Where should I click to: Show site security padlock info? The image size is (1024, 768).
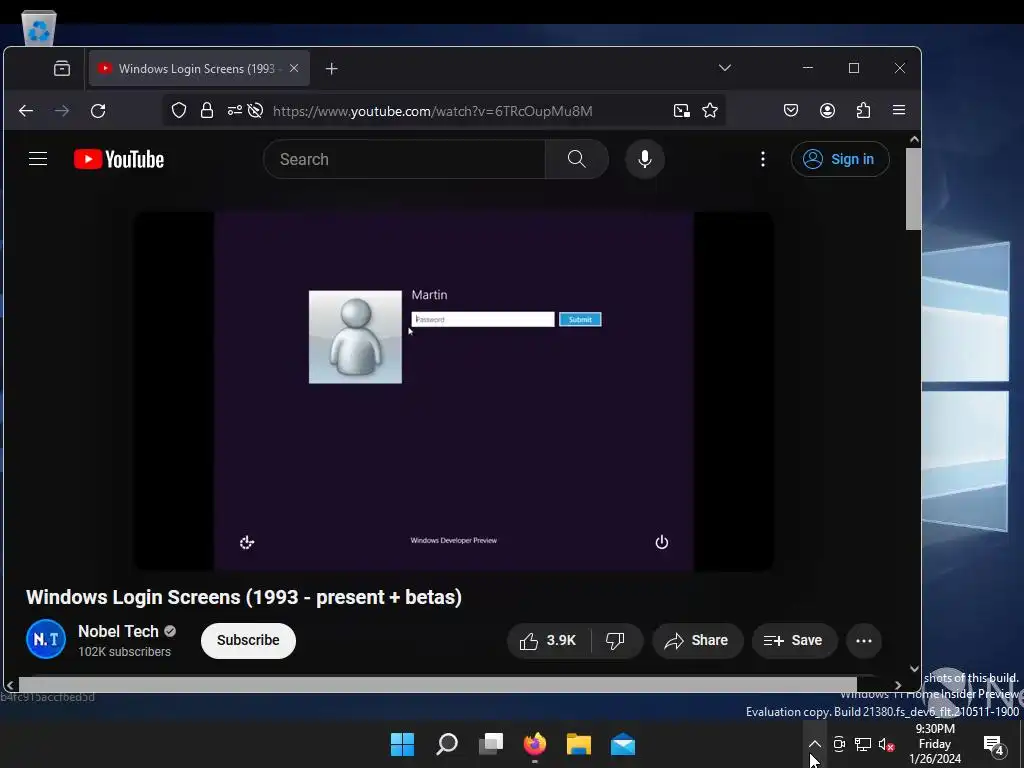tap(207, 110)
